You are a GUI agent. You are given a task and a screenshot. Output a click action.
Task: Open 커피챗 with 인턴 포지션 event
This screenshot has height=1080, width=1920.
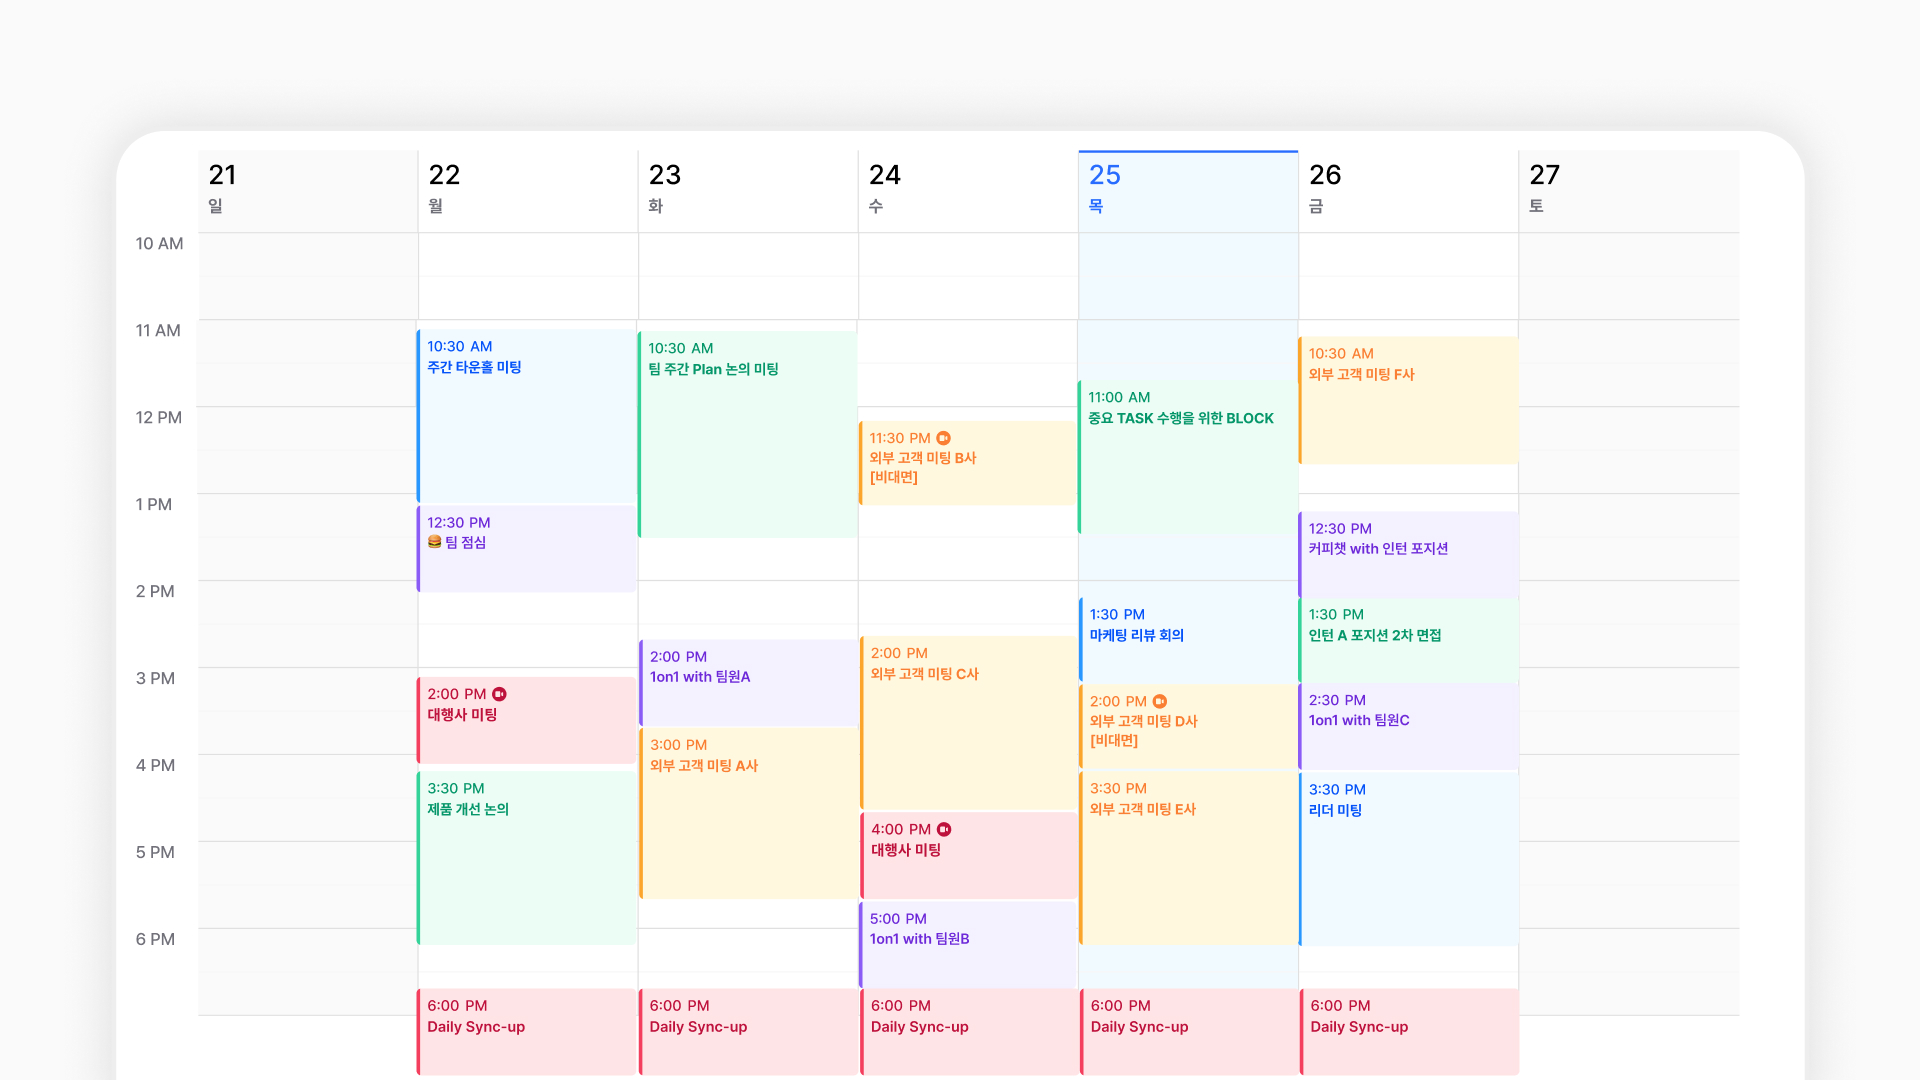1407,553
